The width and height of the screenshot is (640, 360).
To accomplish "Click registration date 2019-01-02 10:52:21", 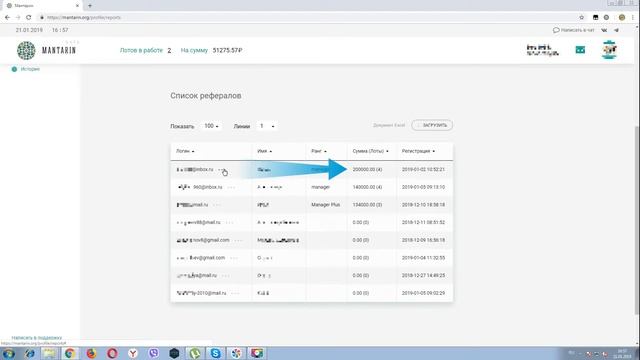I will (x=423, y=169).
